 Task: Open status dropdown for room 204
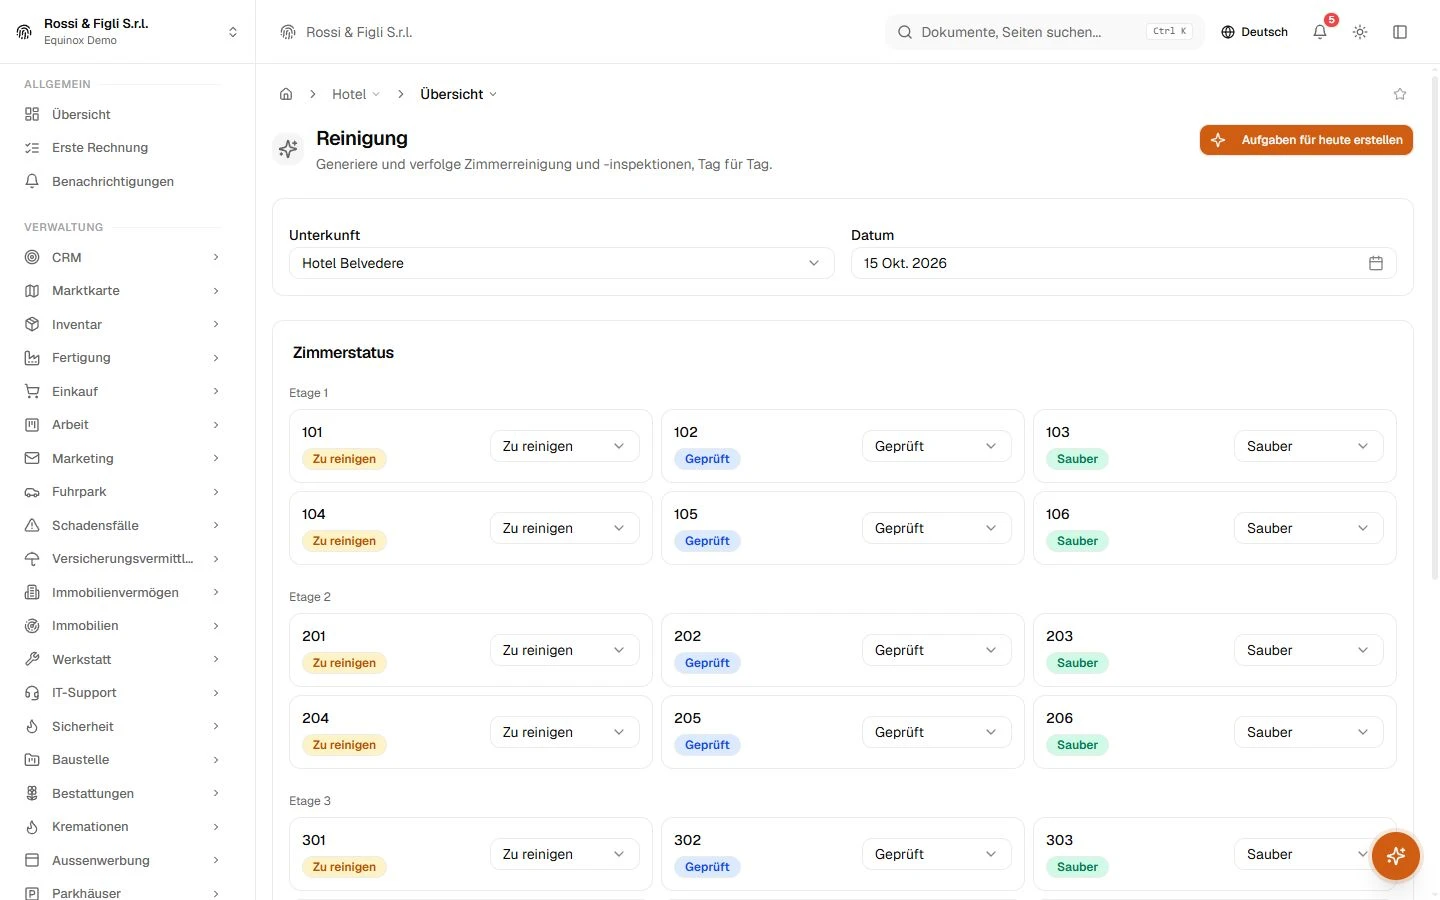pos(564,732)
